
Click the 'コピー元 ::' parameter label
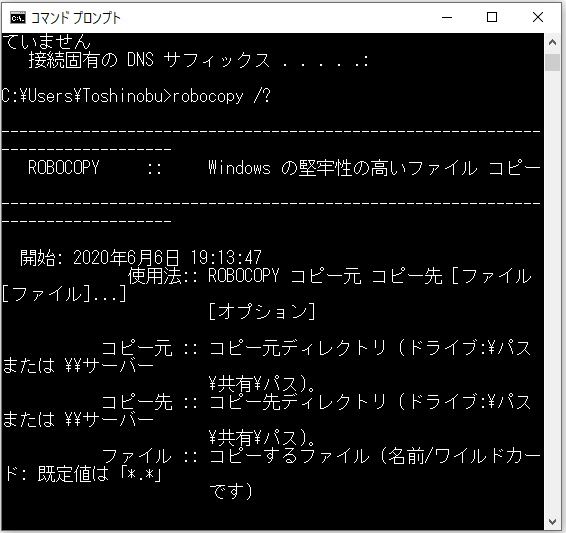pyautogui.click(x=149, y=348)
